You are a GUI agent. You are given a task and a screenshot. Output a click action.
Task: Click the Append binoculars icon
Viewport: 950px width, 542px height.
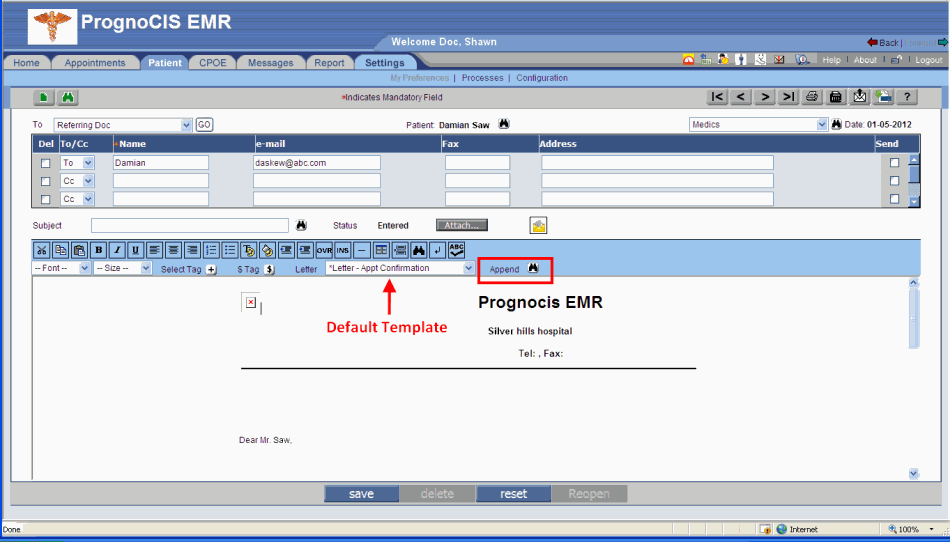(x=533, y=268)
